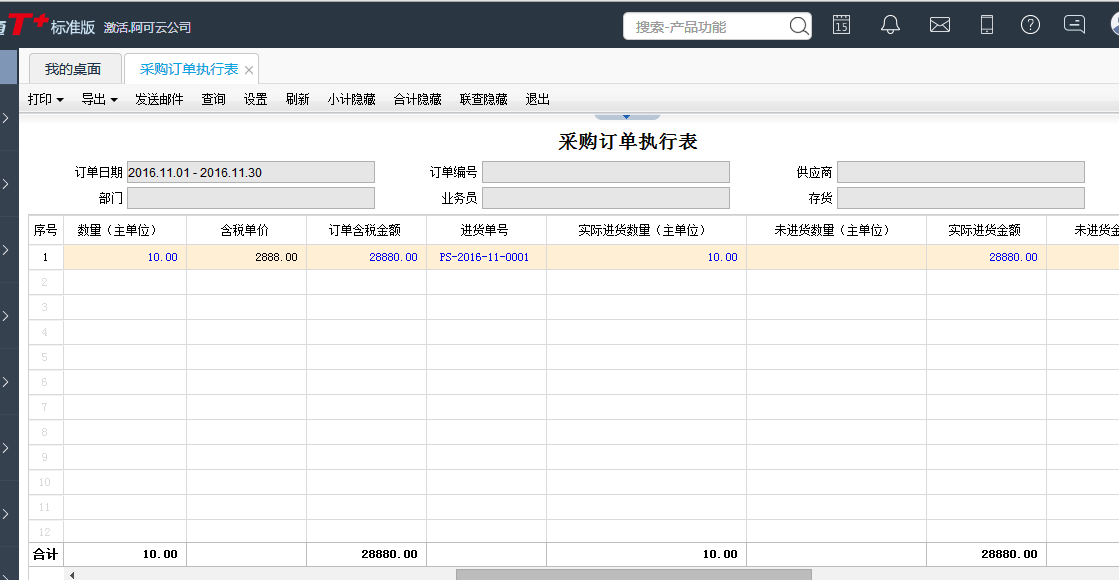Image resolution: width=1119 pixels, height=580 pixels.
Task: Open feedback via the chat bubble icon
Action: [1074, 25]
